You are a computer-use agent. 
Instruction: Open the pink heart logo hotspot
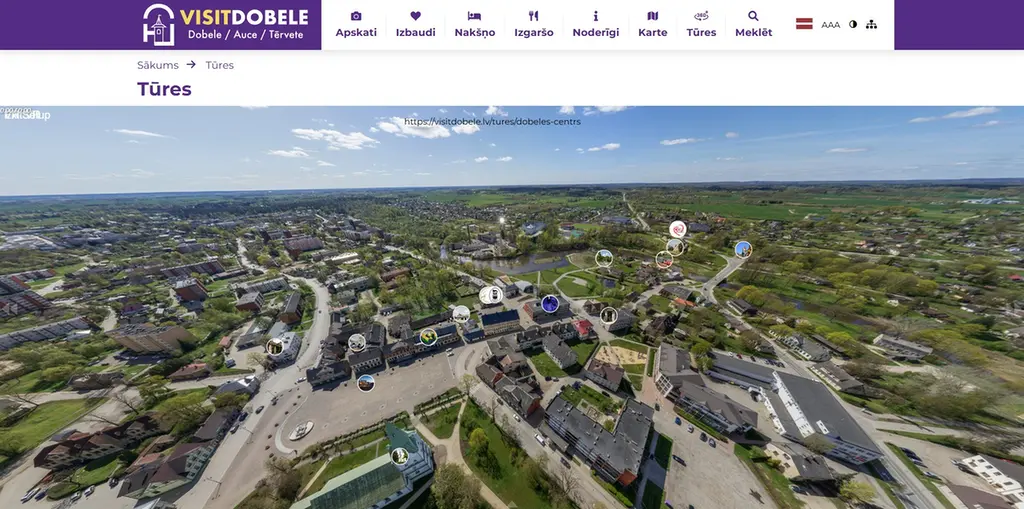tap(678, 229)
